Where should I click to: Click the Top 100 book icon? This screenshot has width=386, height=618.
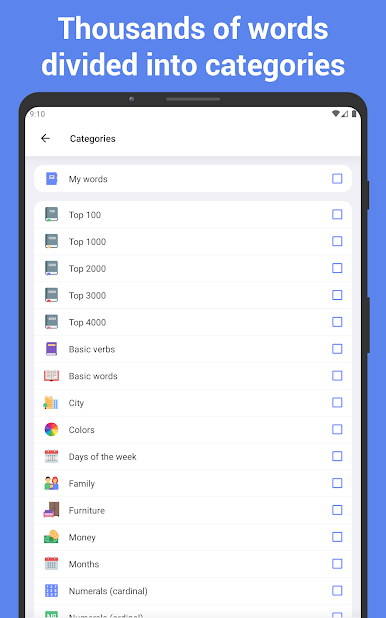pyautogui.click(x=51, y=214)
